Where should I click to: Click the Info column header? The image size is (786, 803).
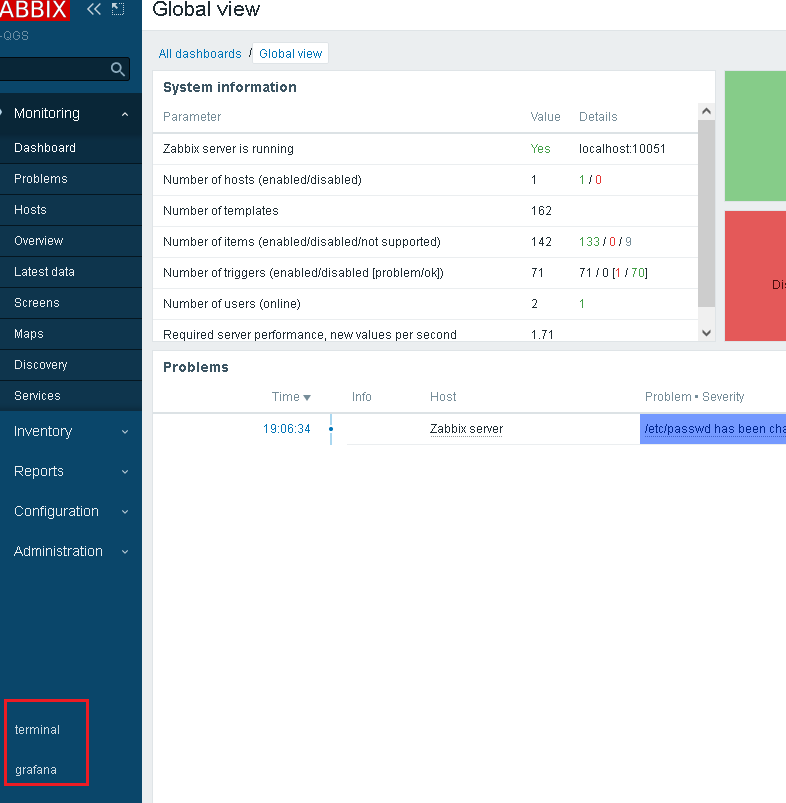coord(362,397)
